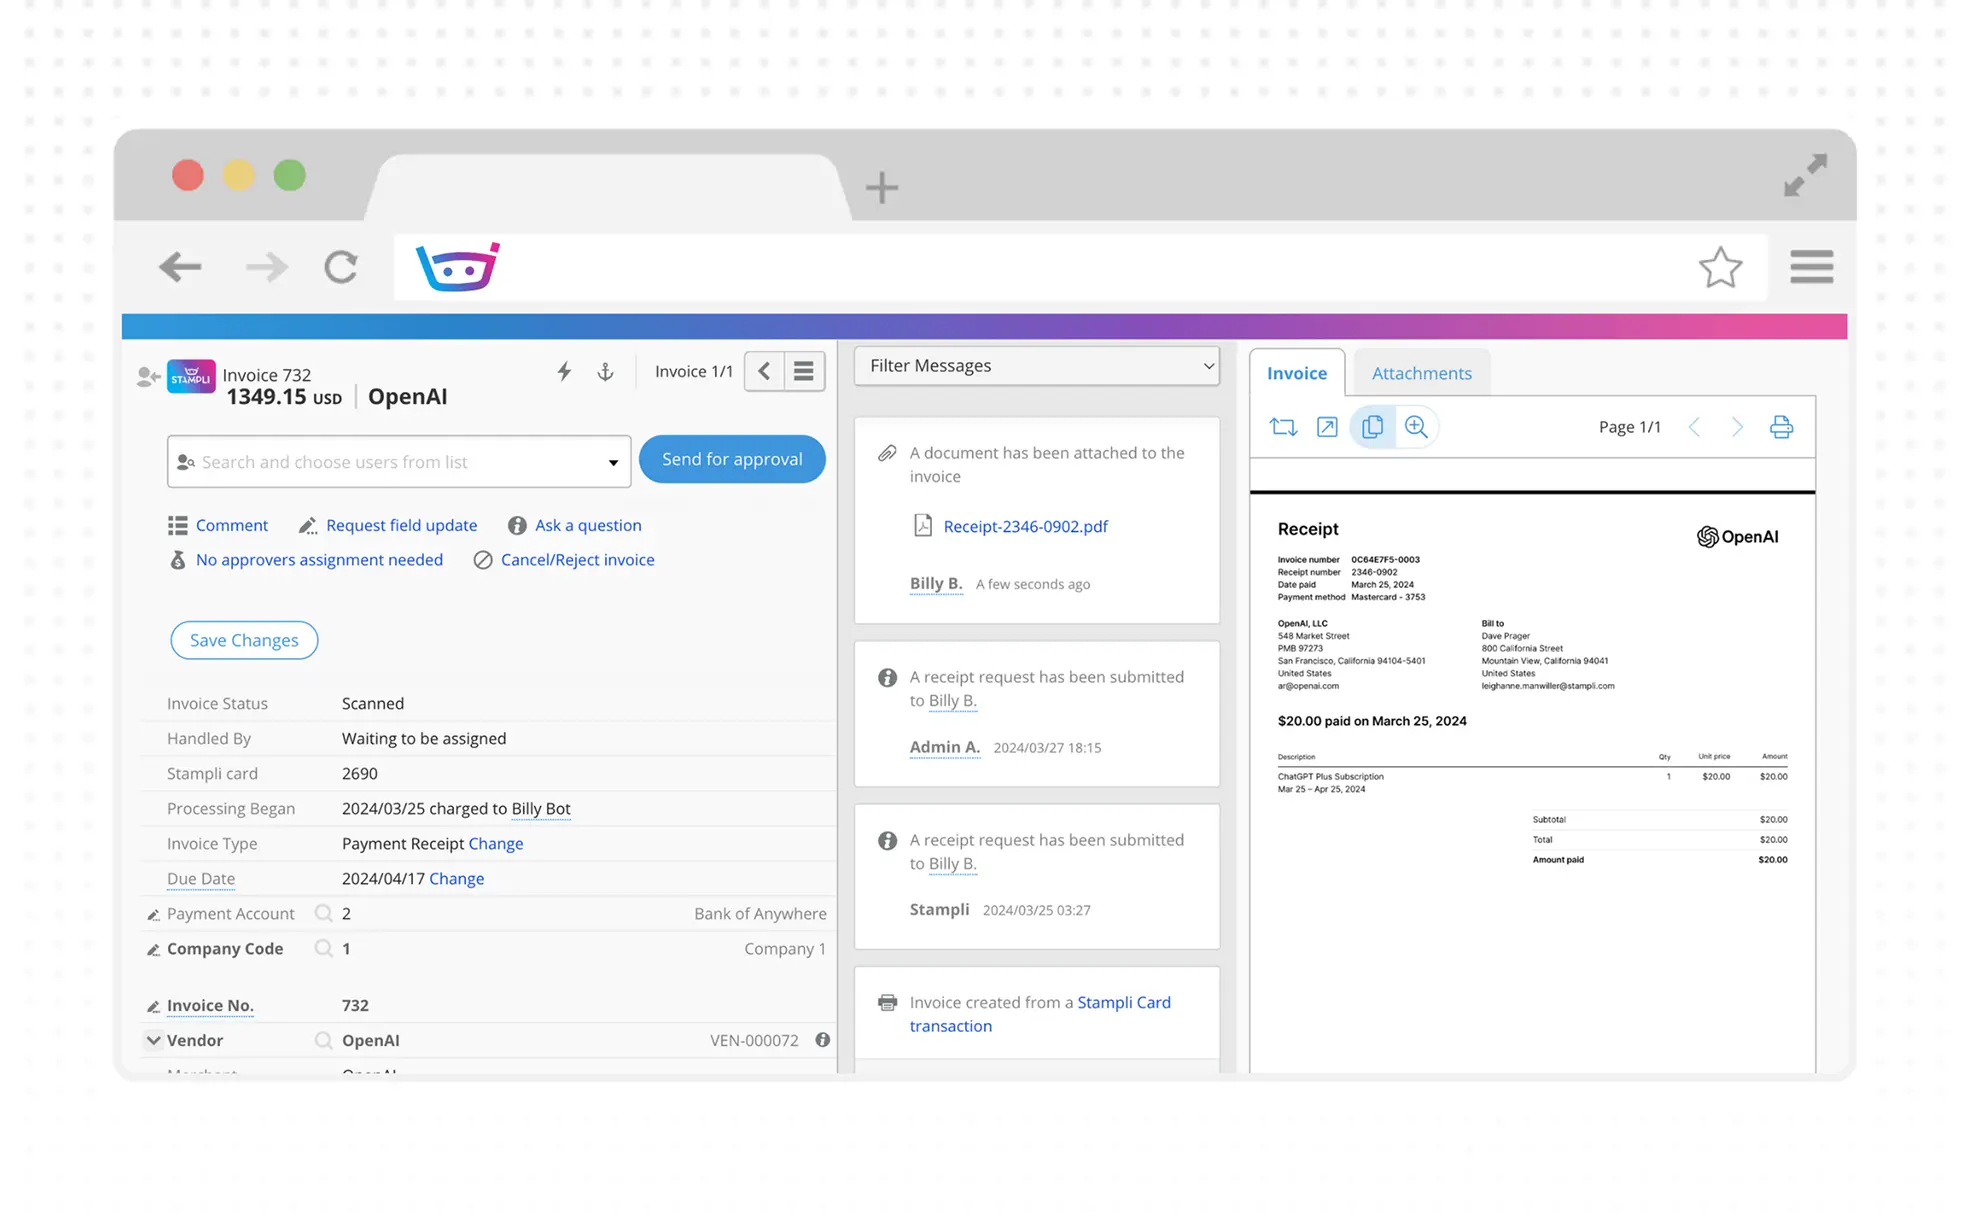This screenshot has width=1969, height=1212.
Task: Collapse the Vendor section chevron
Action: [153, 1040]
